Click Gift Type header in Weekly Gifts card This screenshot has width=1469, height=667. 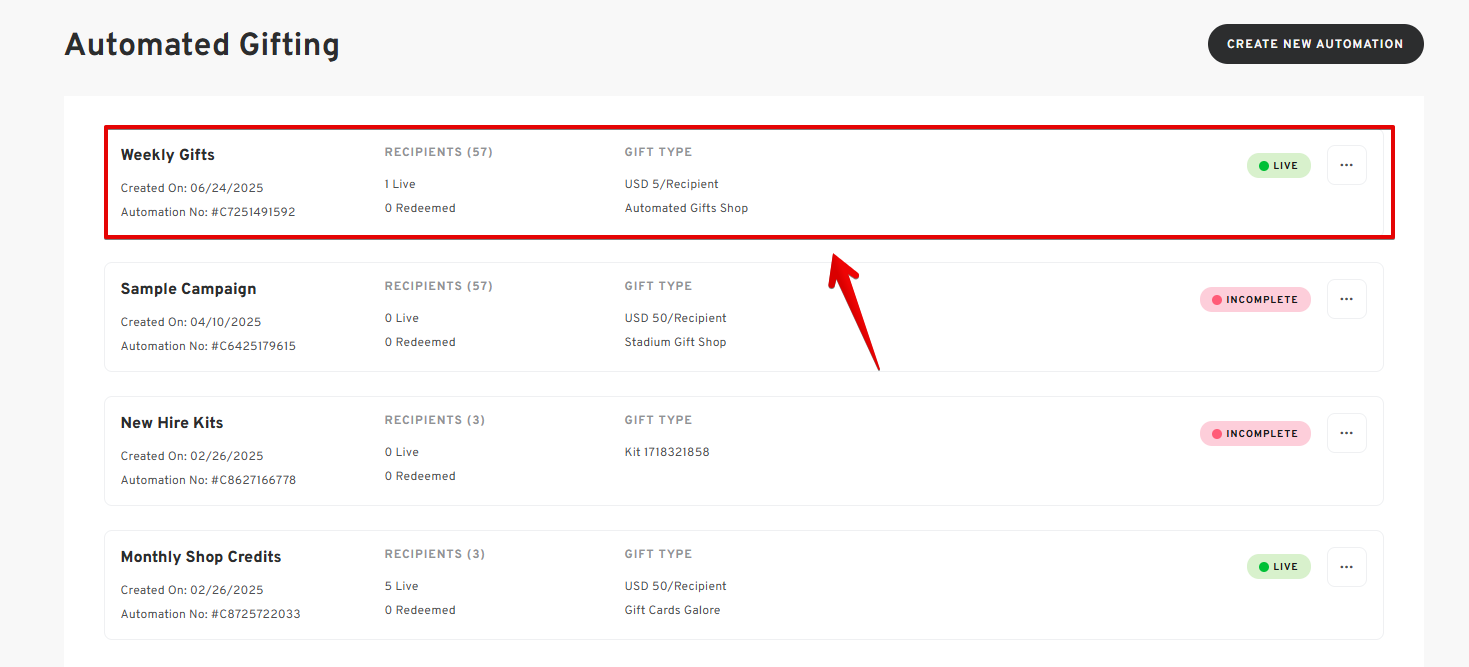658,152
